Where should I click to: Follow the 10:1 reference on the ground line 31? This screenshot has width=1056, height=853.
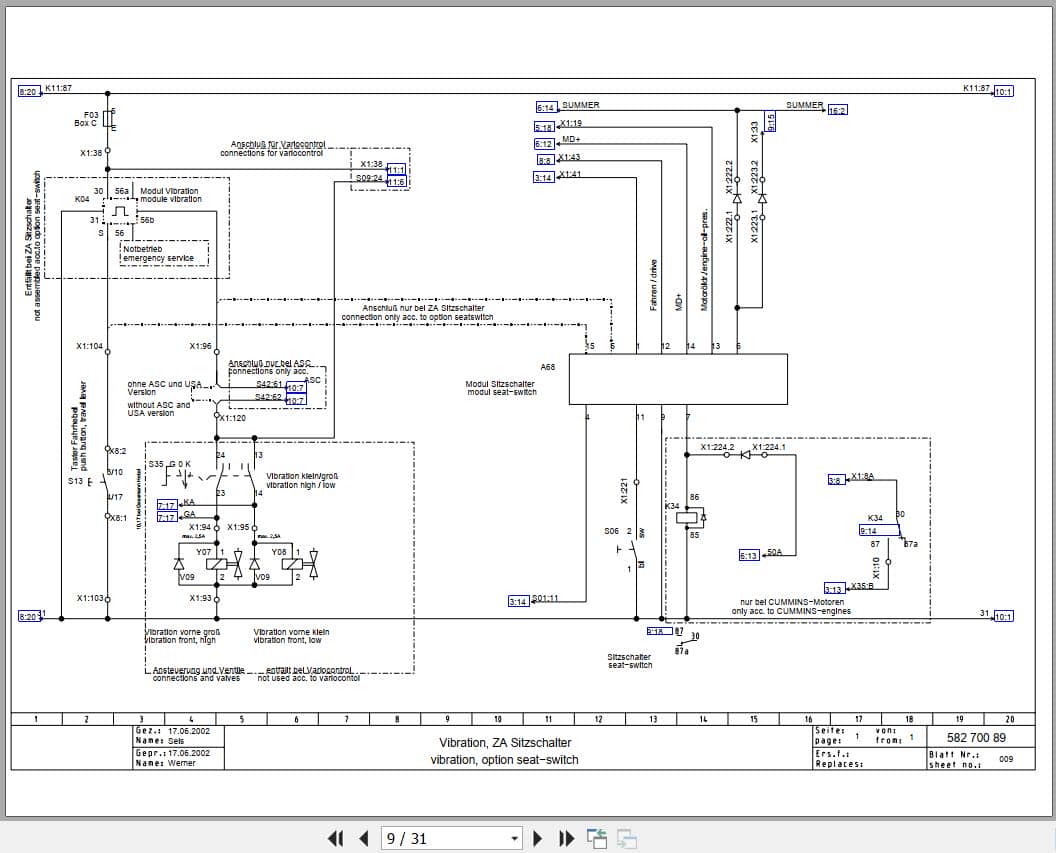[1003, 616]
